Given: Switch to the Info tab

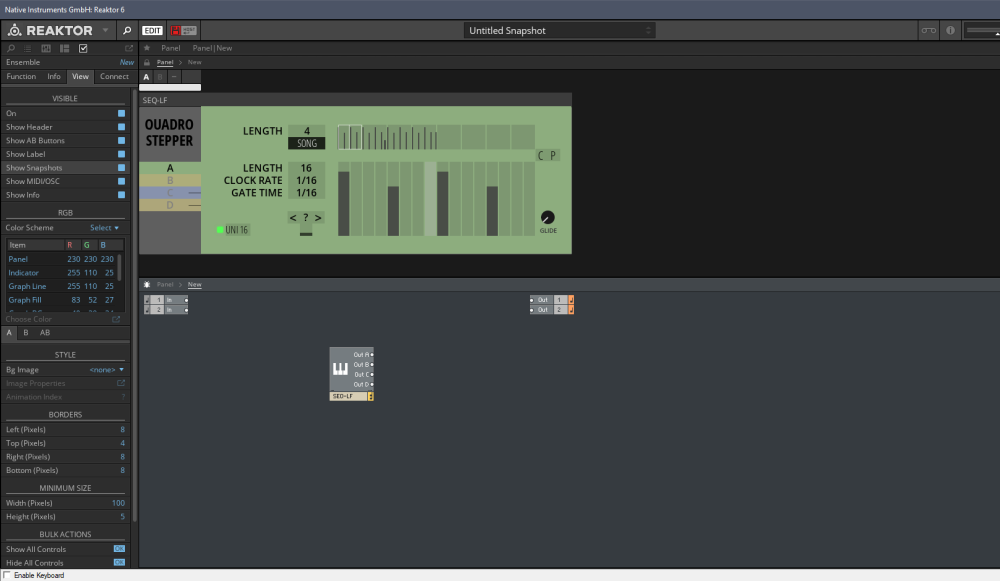Looking at the screenshot, I should (54, 77).
